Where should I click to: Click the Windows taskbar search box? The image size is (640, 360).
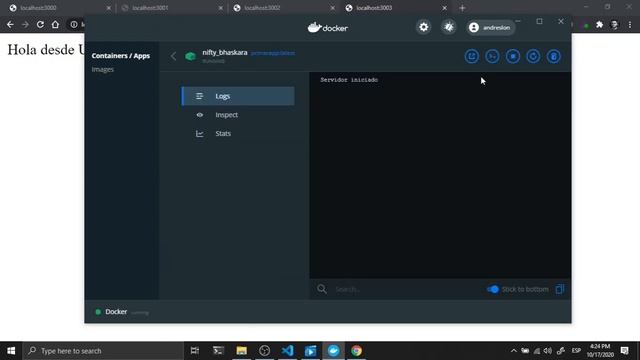coord(103,351)
